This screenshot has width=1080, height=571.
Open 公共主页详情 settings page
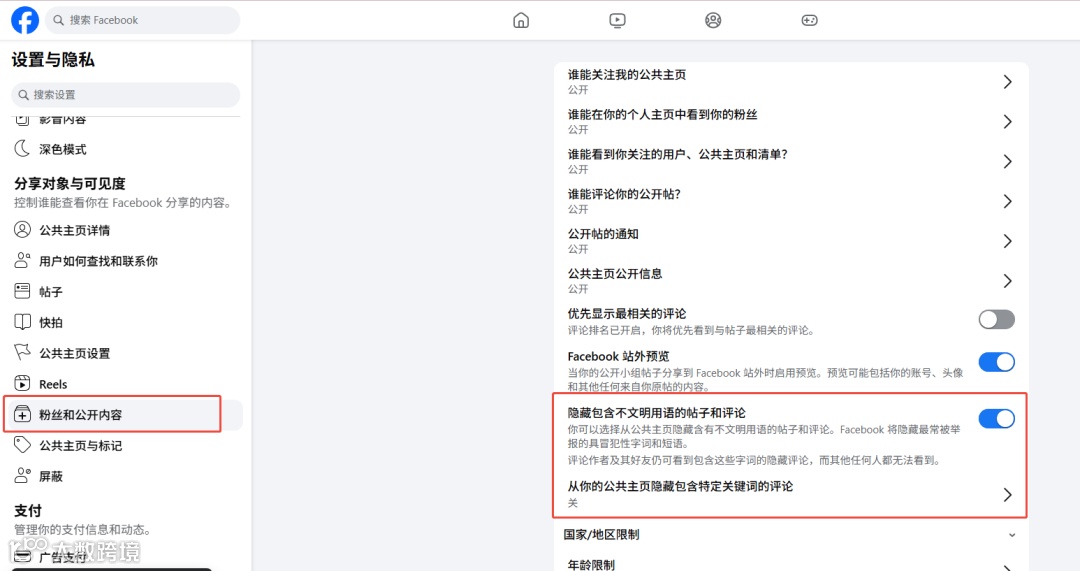click(x=74, y=230)
